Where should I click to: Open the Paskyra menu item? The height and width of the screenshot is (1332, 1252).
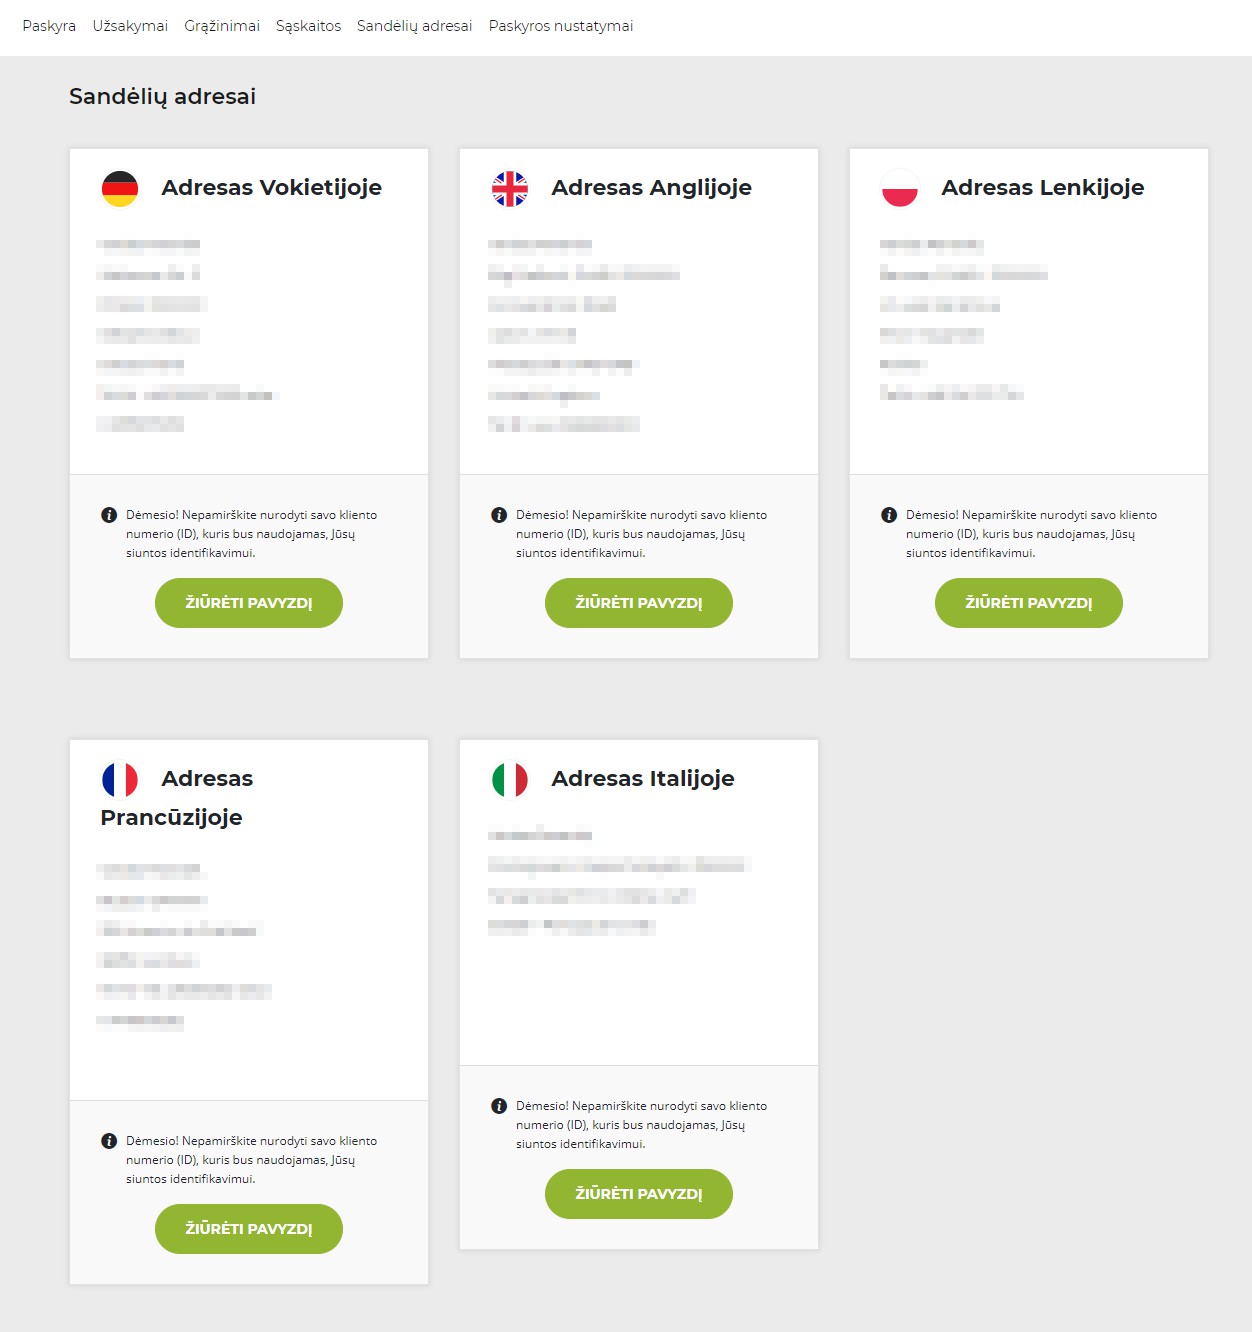click(49, 26)
